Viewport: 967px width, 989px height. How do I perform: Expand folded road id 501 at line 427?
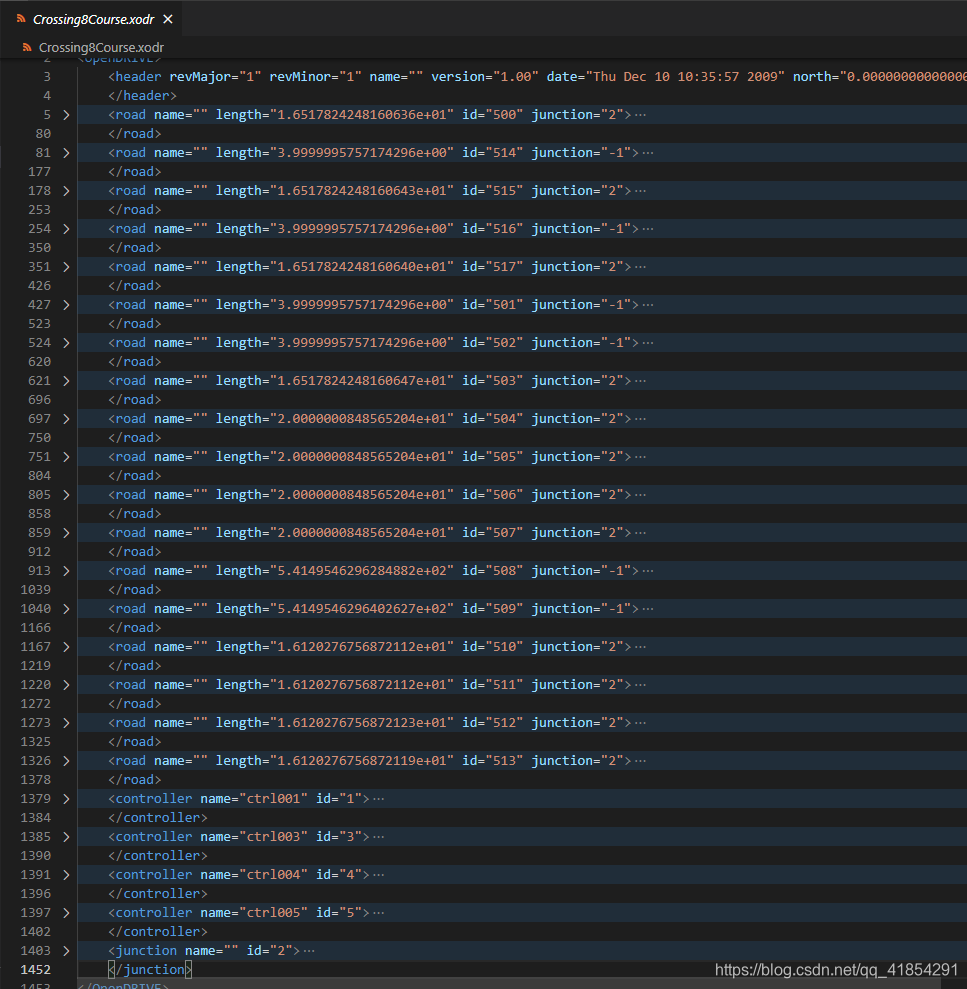click(66, 305)
